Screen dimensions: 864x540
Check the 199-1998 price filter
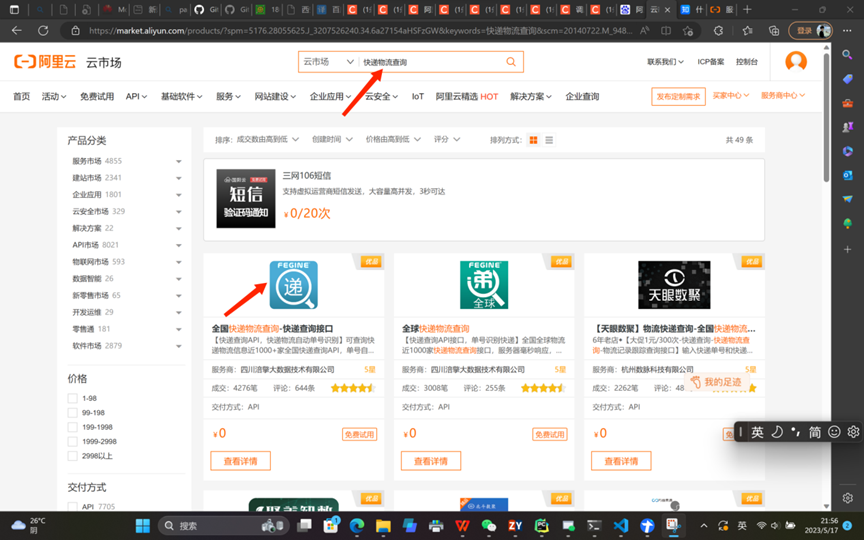(72, 426)
